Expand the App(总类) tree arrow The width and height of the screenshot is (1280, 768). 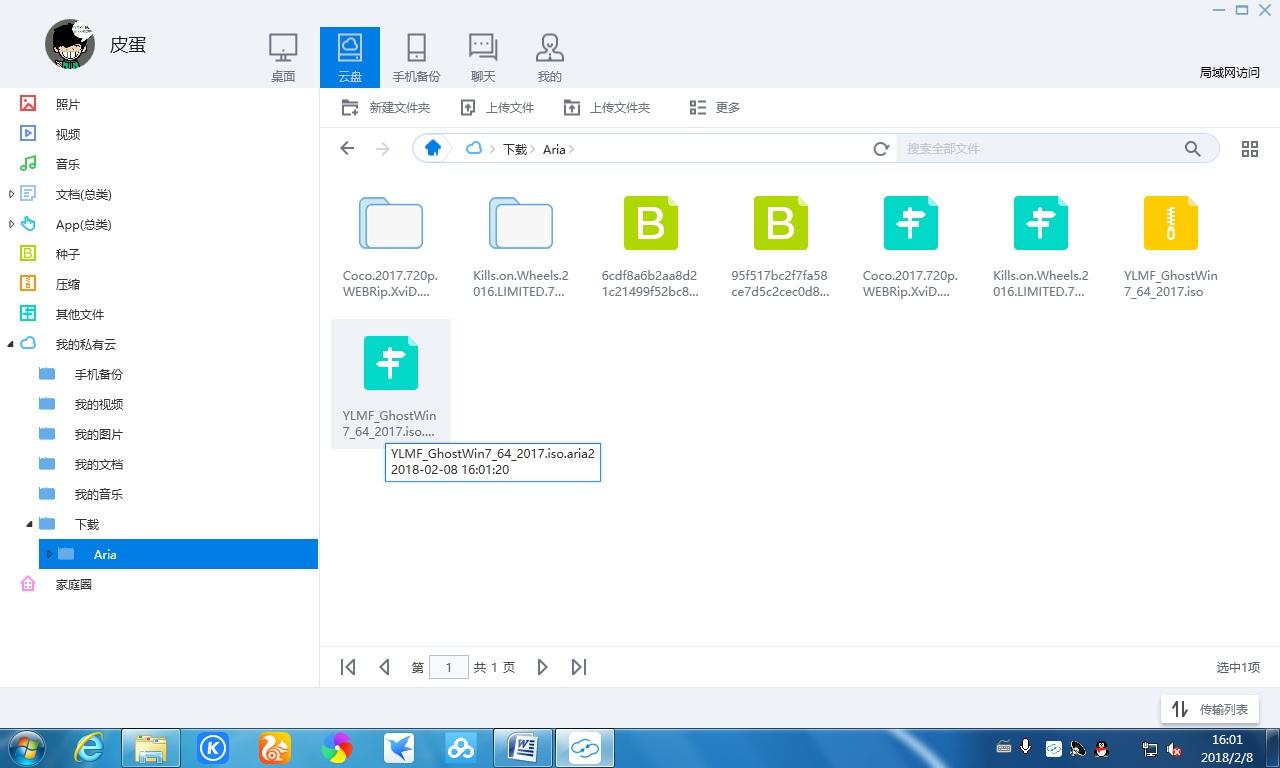(x=11, y=224)
